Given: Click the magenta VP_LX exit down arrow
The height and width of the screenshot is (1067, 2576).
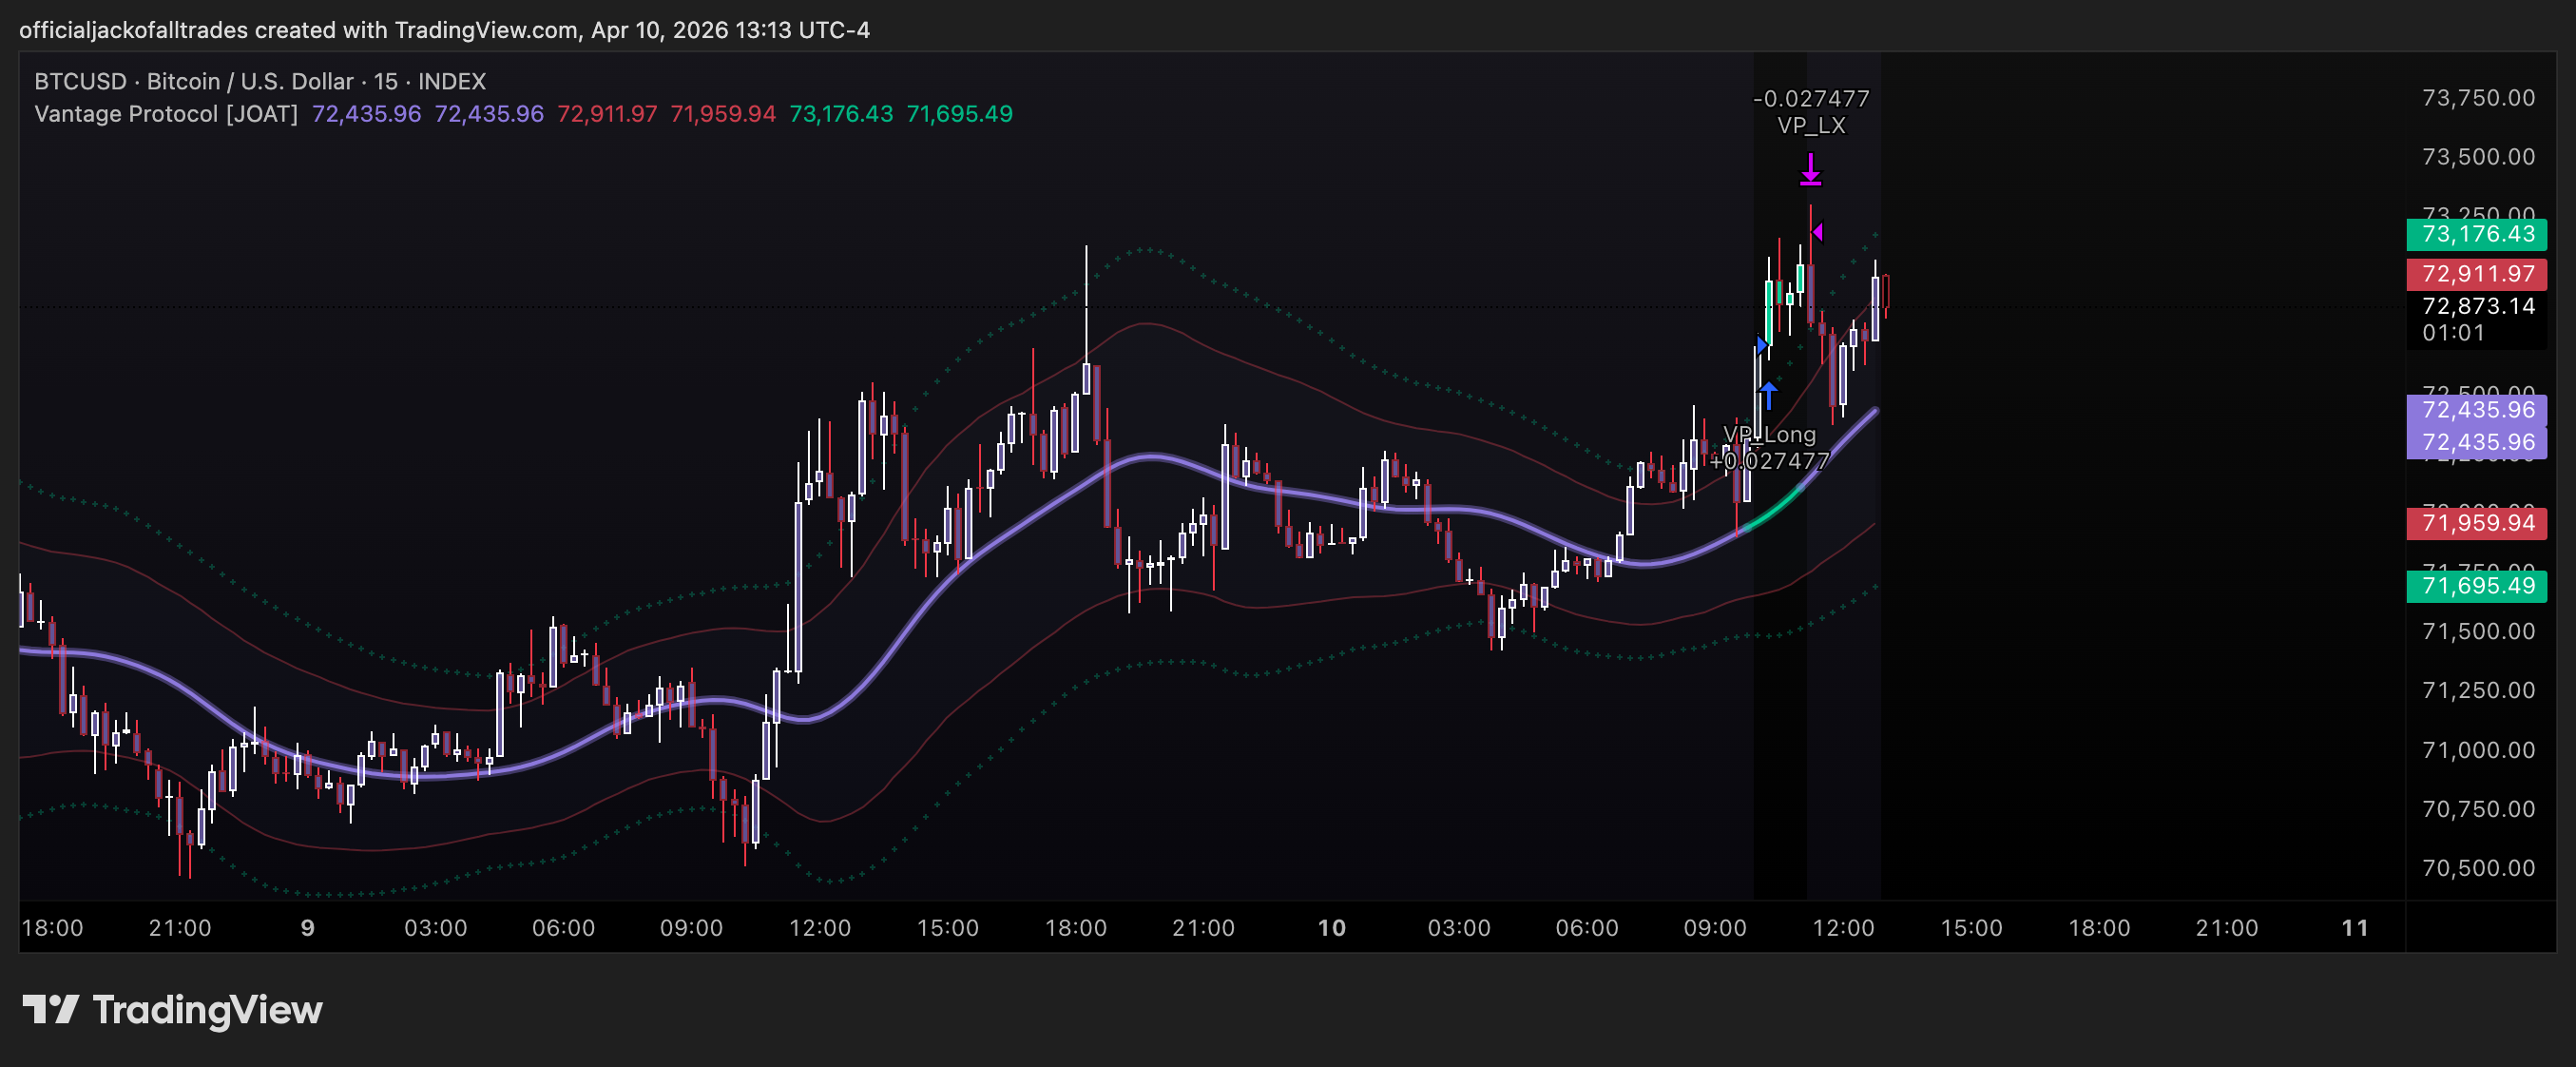Looking at the screenshot, I should coord(1811,169).
